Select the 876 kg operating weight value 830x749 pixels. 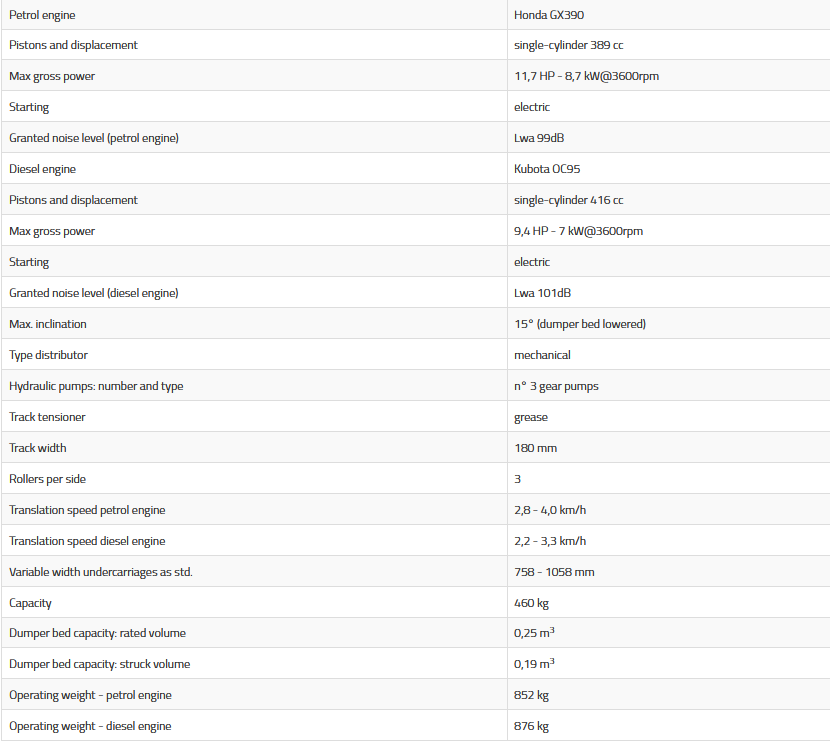click(531, 726)
